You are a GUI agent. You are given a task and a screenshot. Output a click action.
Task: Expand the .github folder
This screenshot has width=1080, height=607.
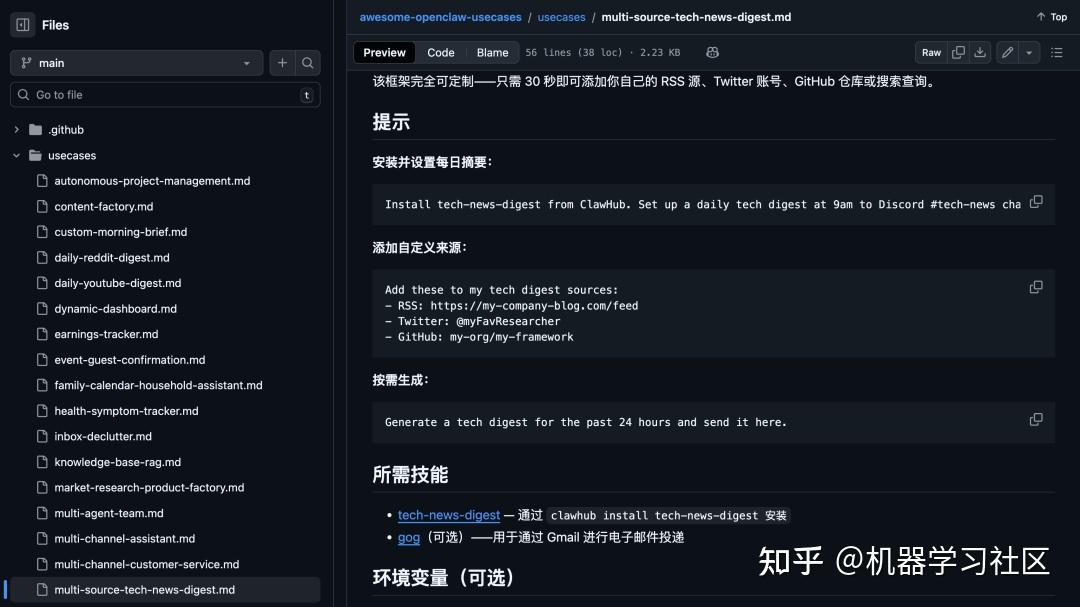17,130
